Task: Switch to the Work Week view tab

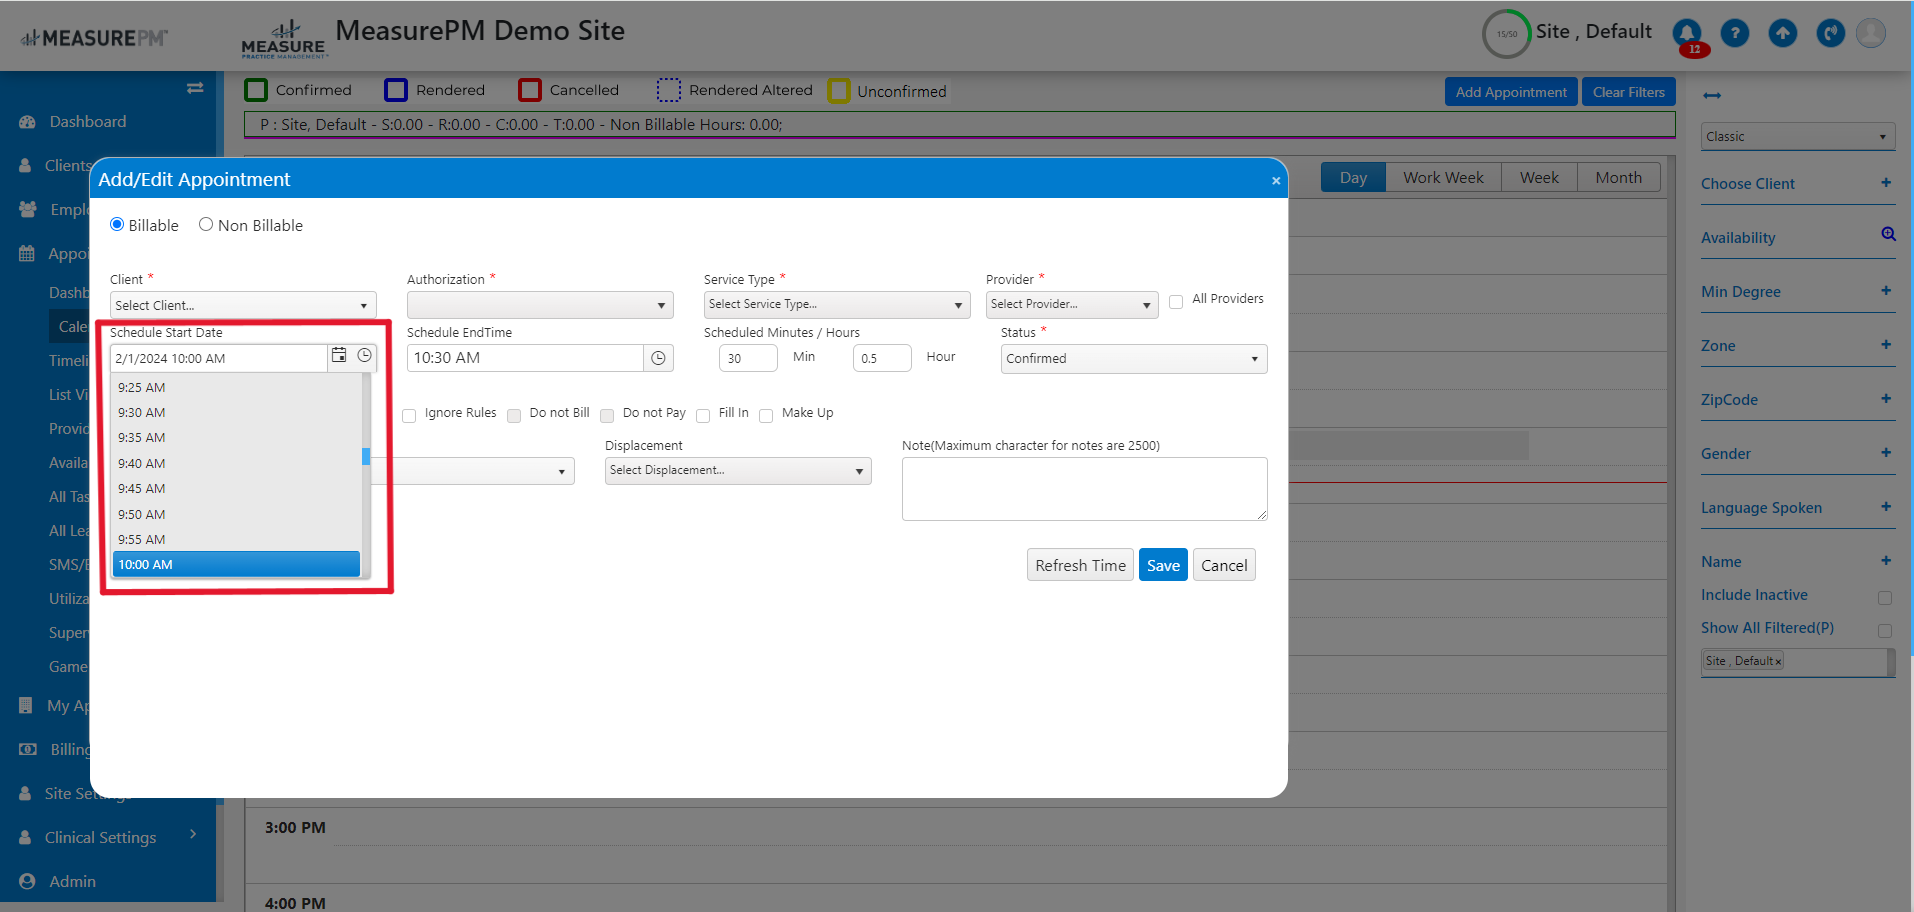Action: coord(1443,177)
